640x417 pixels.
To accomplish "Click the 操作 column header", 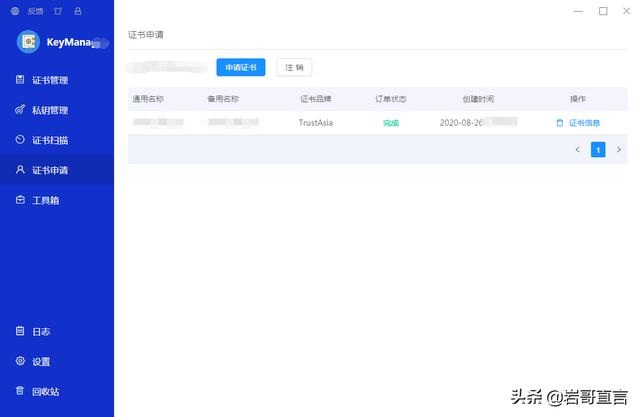I will (x=578, y=99).
